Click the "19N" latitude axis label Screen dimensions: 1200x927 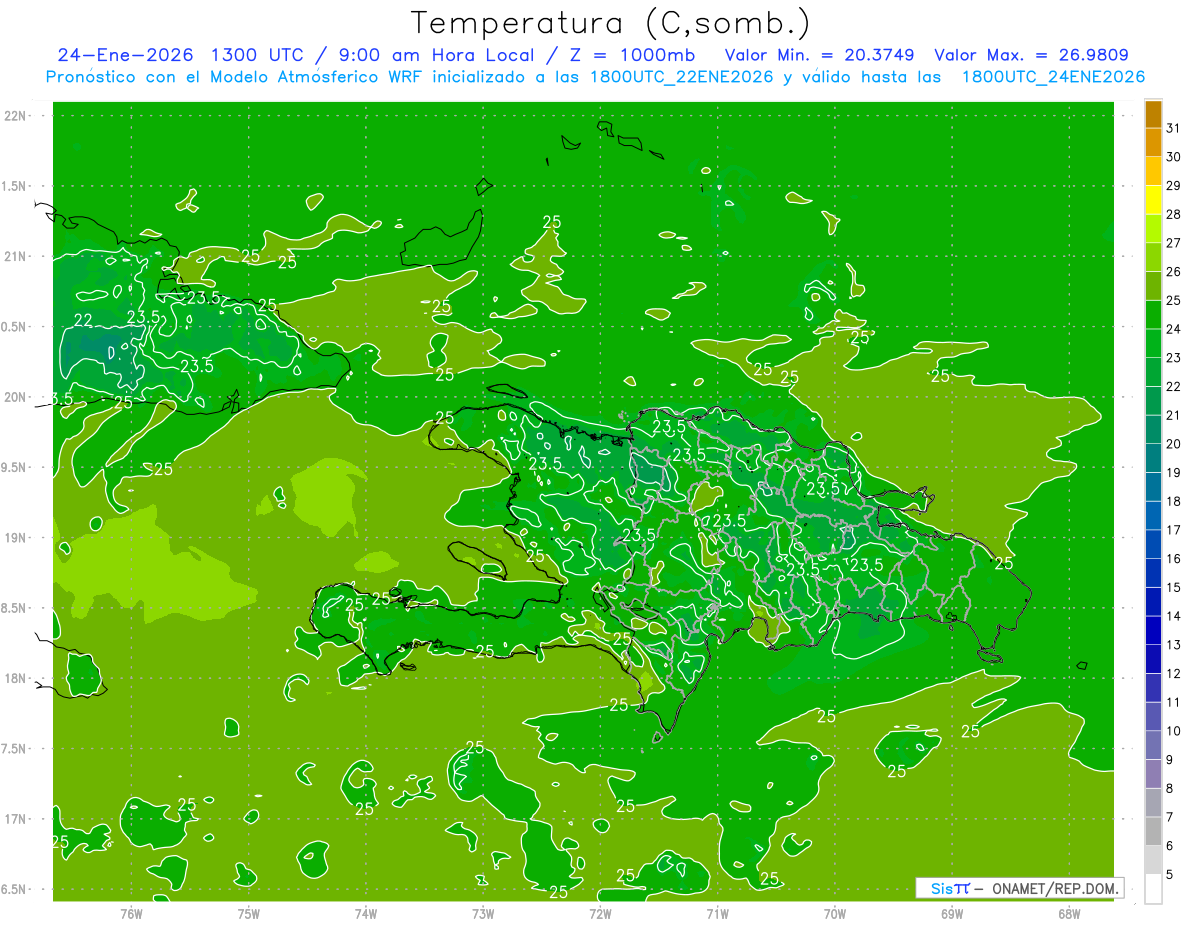pos(16,538)
